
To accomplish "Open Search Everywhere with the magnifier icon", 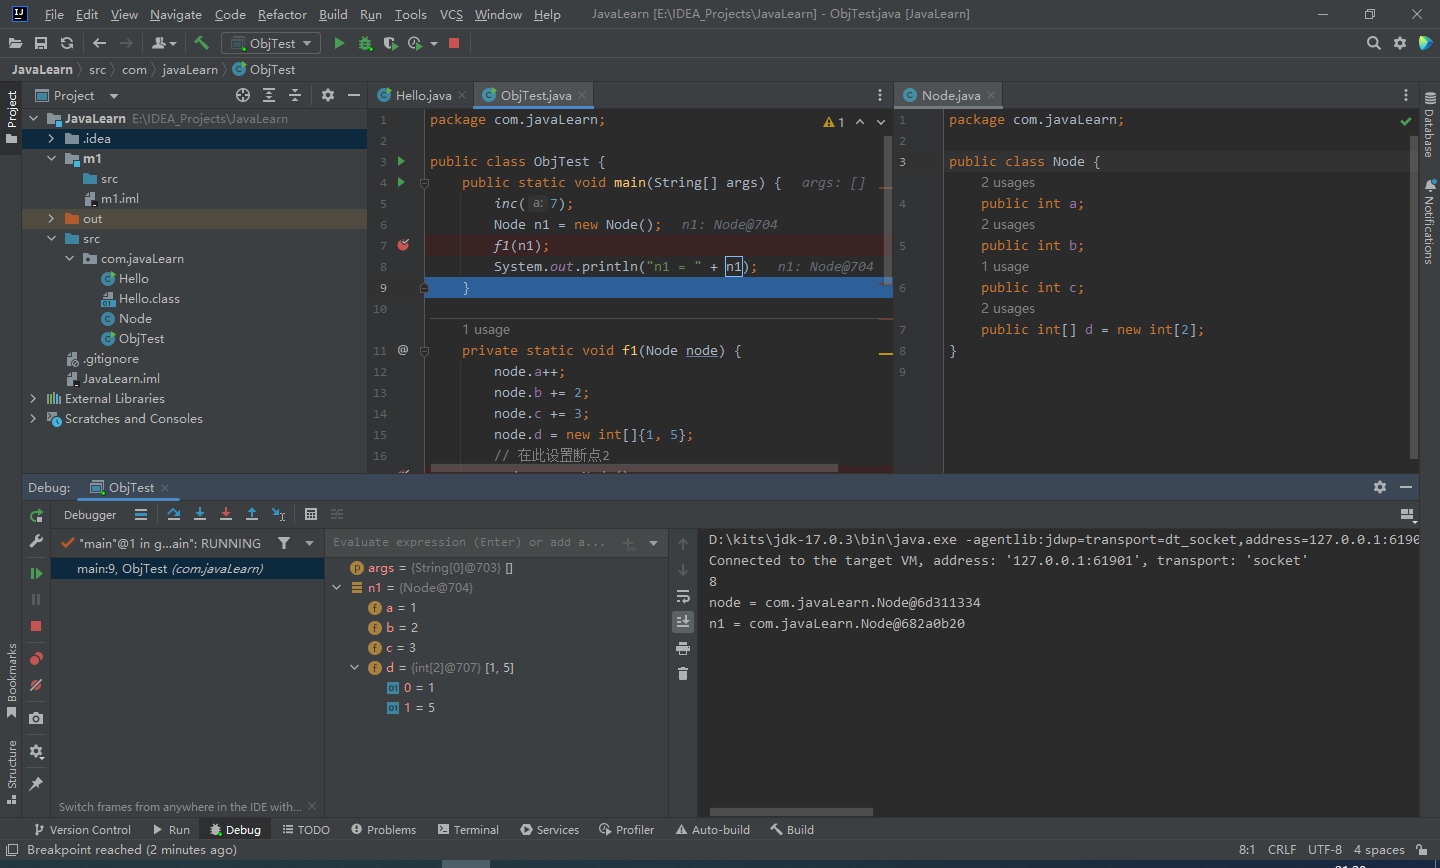I will pos(1374,43).
